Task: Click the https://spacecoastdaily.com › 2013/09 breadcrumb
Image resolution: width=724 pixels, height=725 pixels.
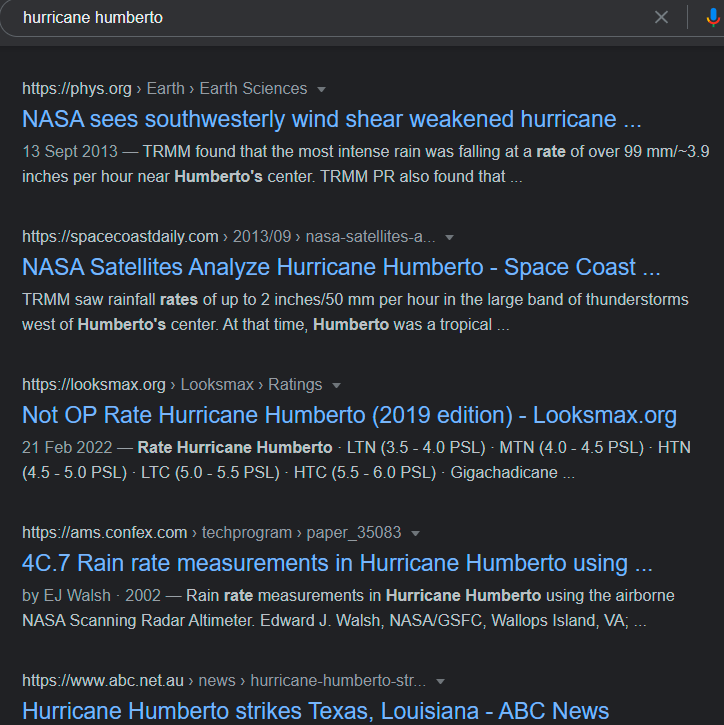Action: point(229,236)
